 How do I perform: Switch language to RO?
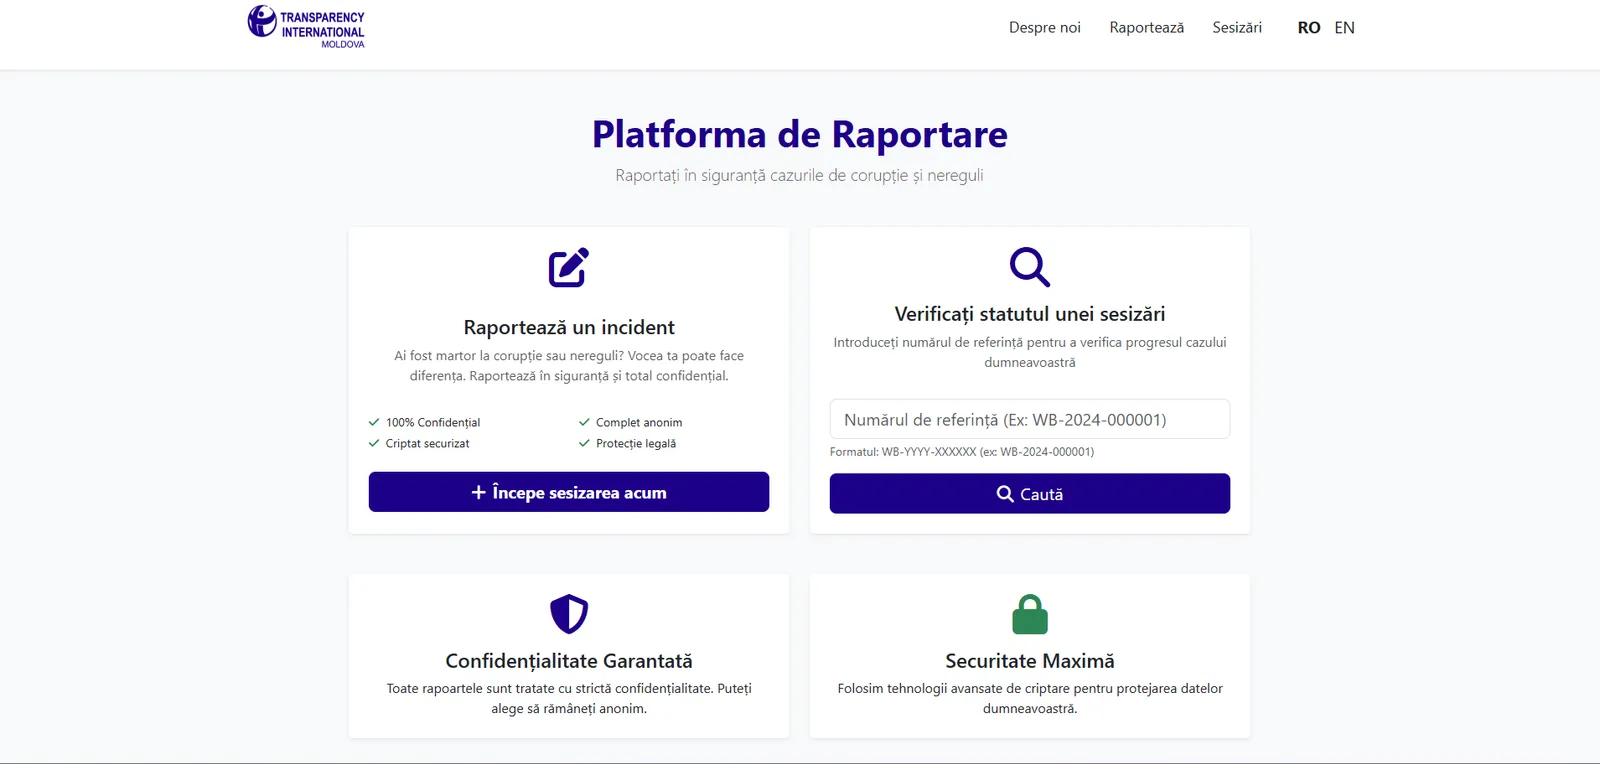[1309, 28]
